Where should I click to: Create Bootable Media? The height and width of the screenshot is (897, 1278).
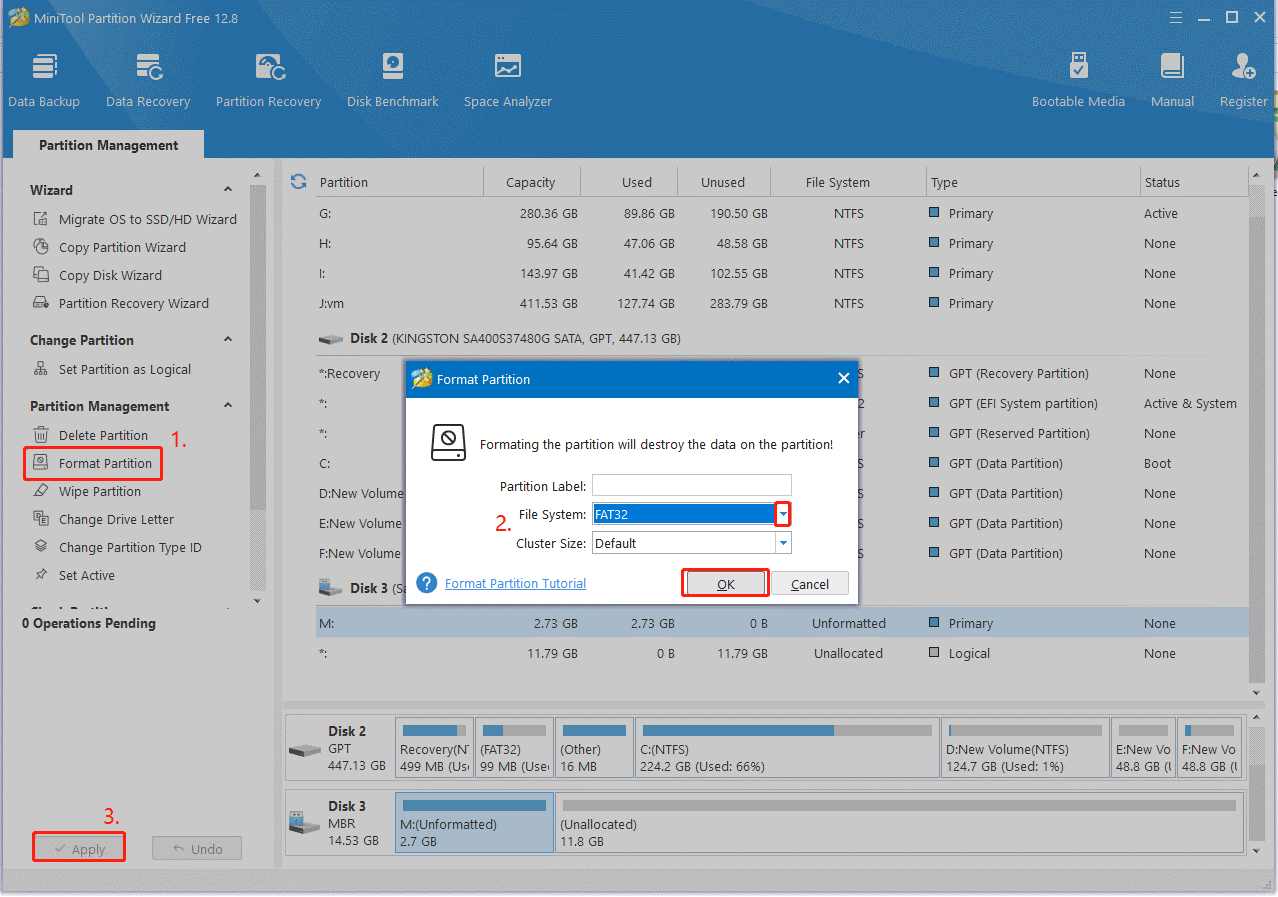[1078, 78]
